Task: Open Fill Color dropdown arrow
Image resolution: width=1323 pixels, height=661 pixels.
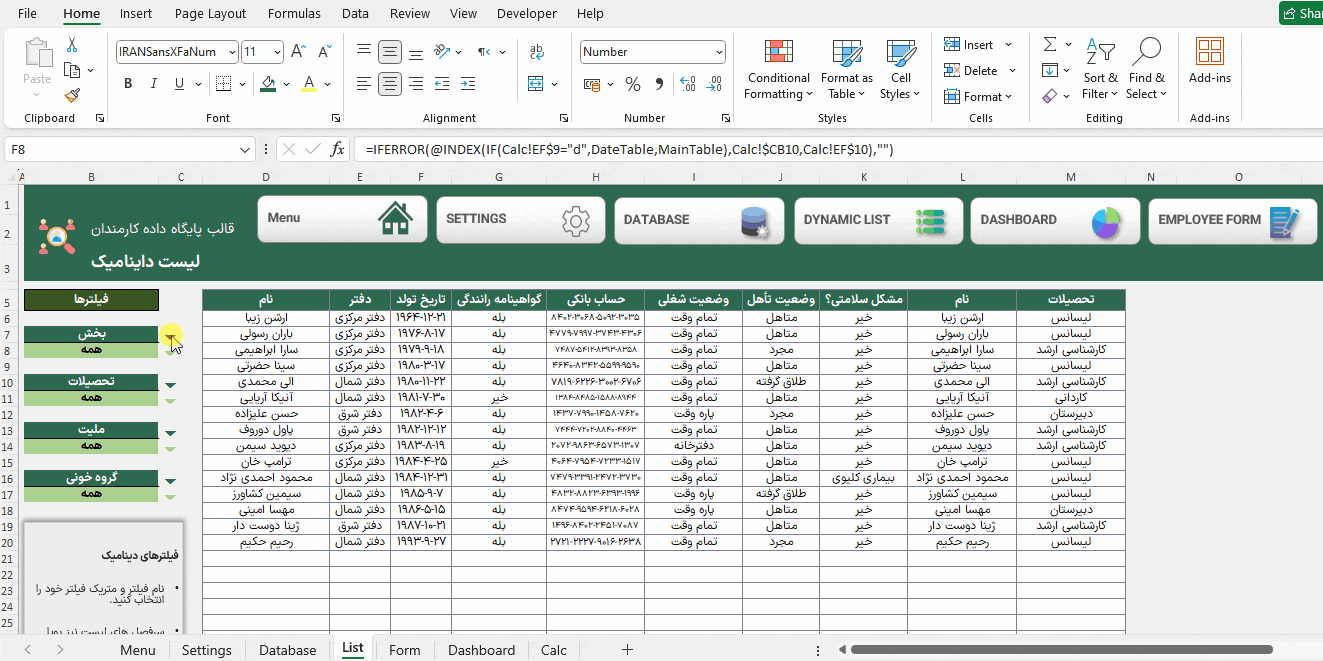Action: pyautogui.click(x=286, y=84)
